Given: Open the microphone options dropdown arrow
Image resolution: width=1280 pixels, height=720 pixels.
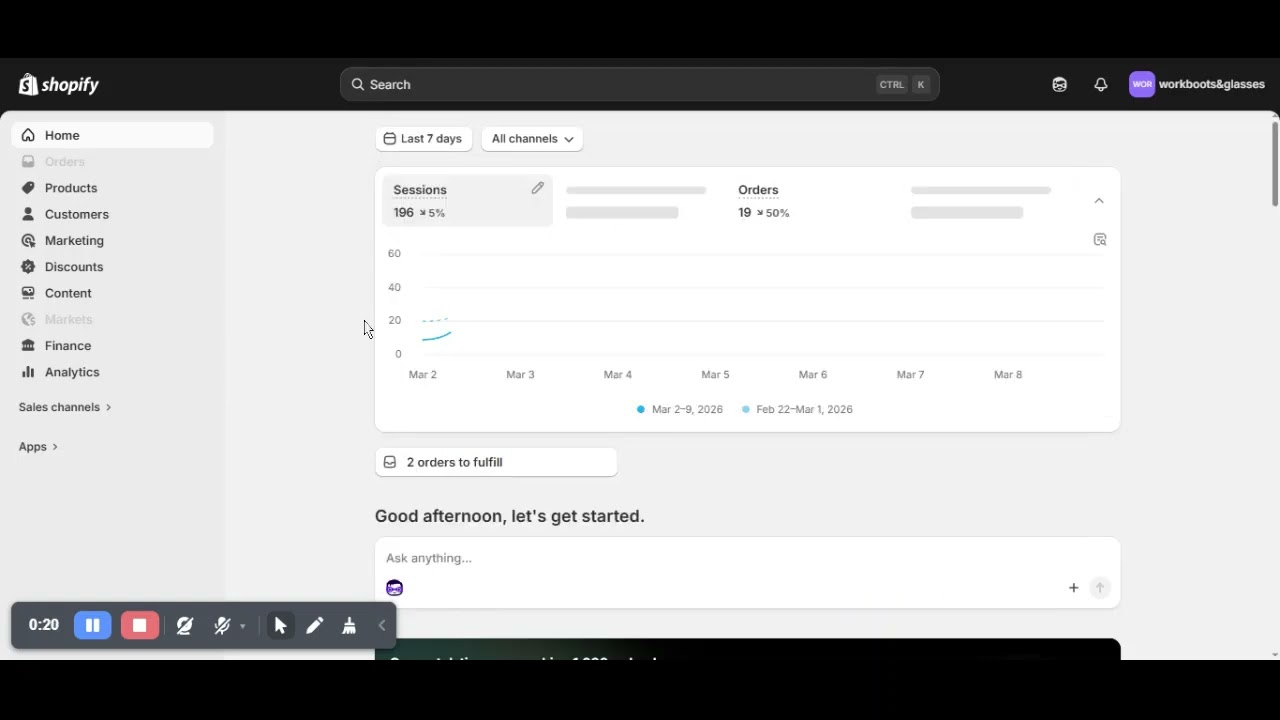Looking at the screenshot, I should (243, 627).
